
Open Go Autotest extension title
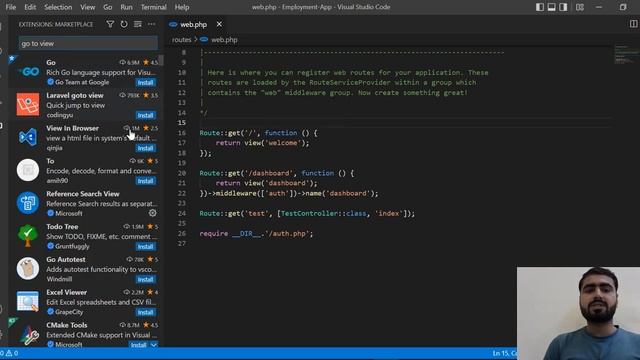66,259
